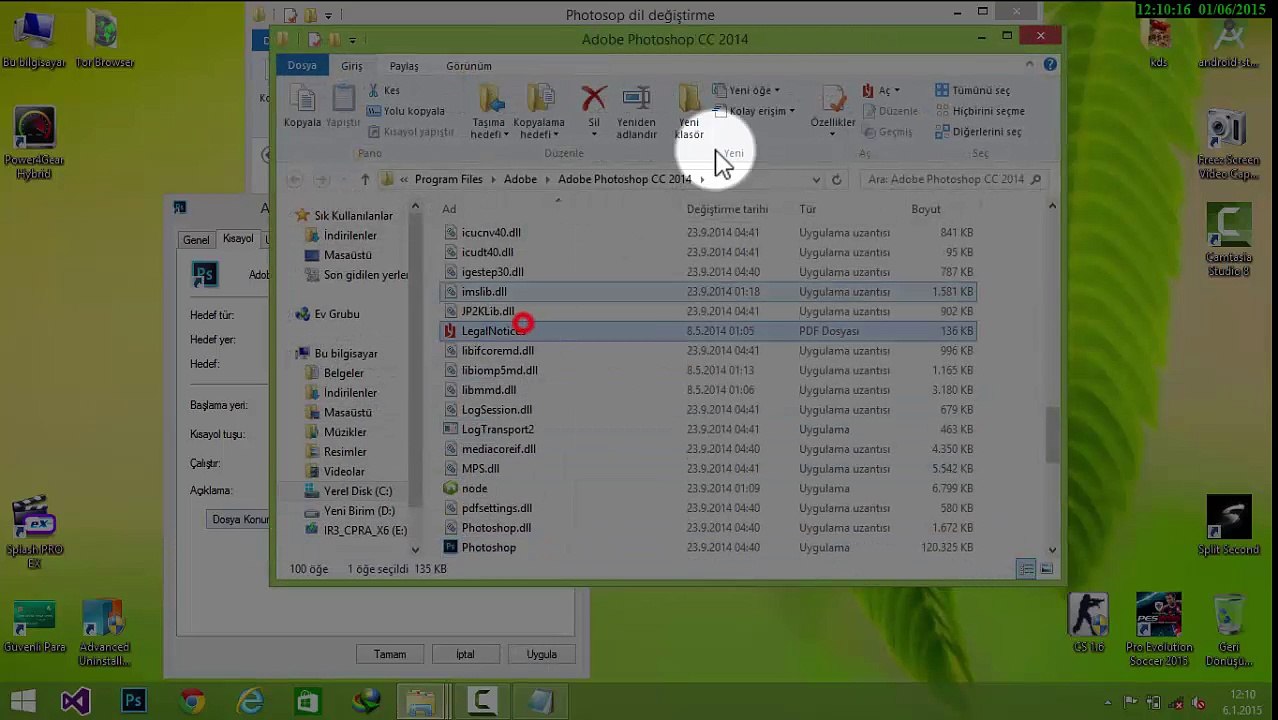Click Tümünü seç in ribbon
This screenshot has height=720, width=1278.
pos(972,90)
